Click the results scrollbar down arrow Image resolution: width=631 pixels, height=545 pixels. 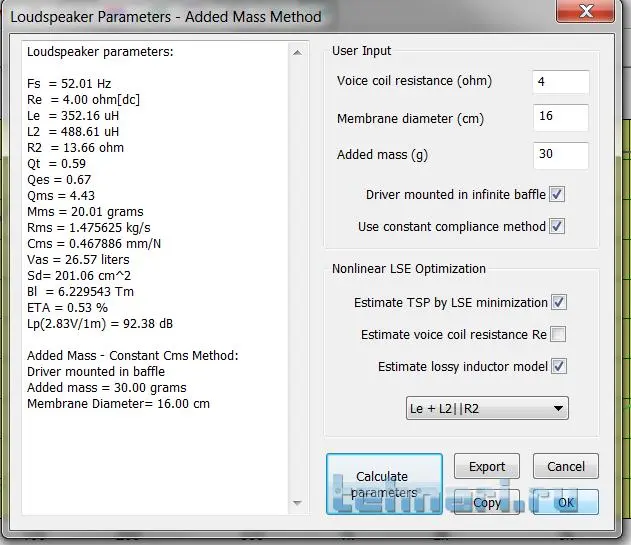pyautogui.click(x=297, y=501)
